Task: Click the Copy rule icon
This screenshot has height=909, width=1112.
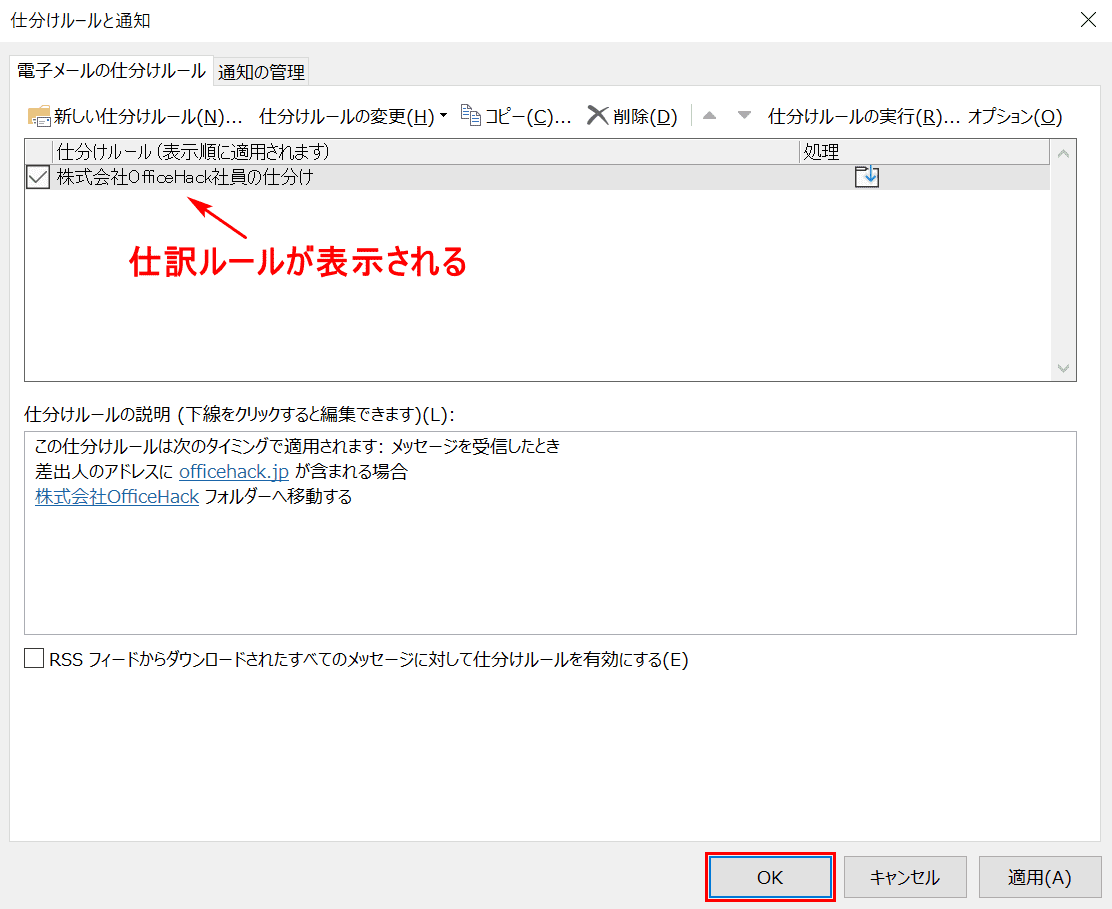Action: point(471,116)
